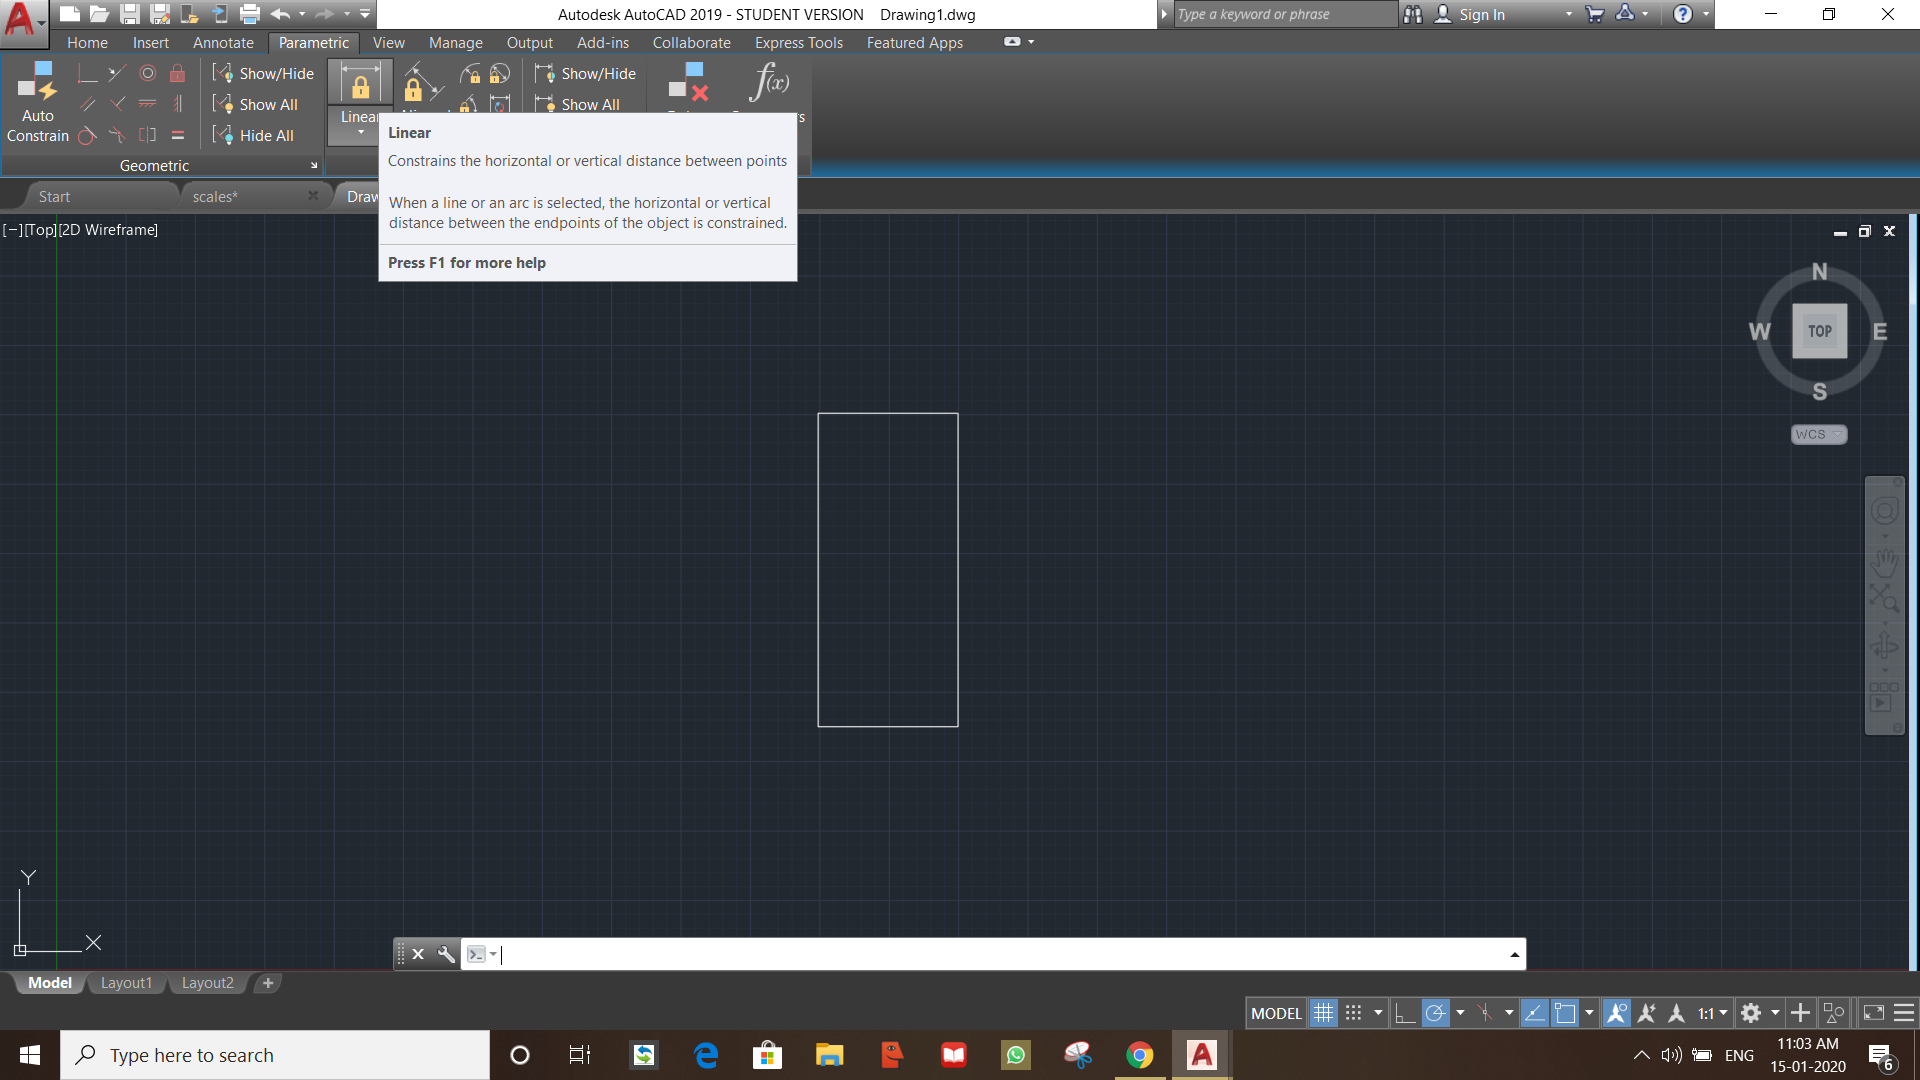The image size is (1920, 1080).
Task: Click the Delete Constraints icon
Action: pyautogui.click(x=688, y=82)
